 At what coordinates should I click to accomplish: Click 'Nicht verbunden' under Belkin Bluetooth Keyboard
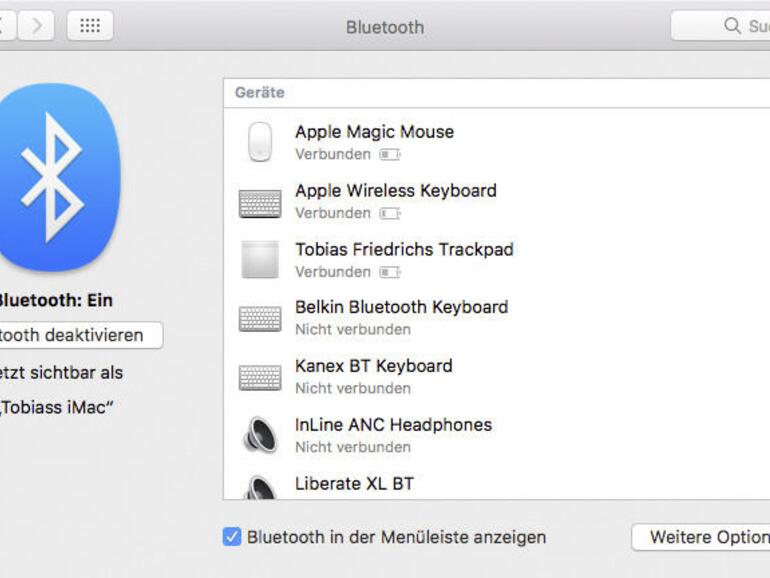[353, 330]
